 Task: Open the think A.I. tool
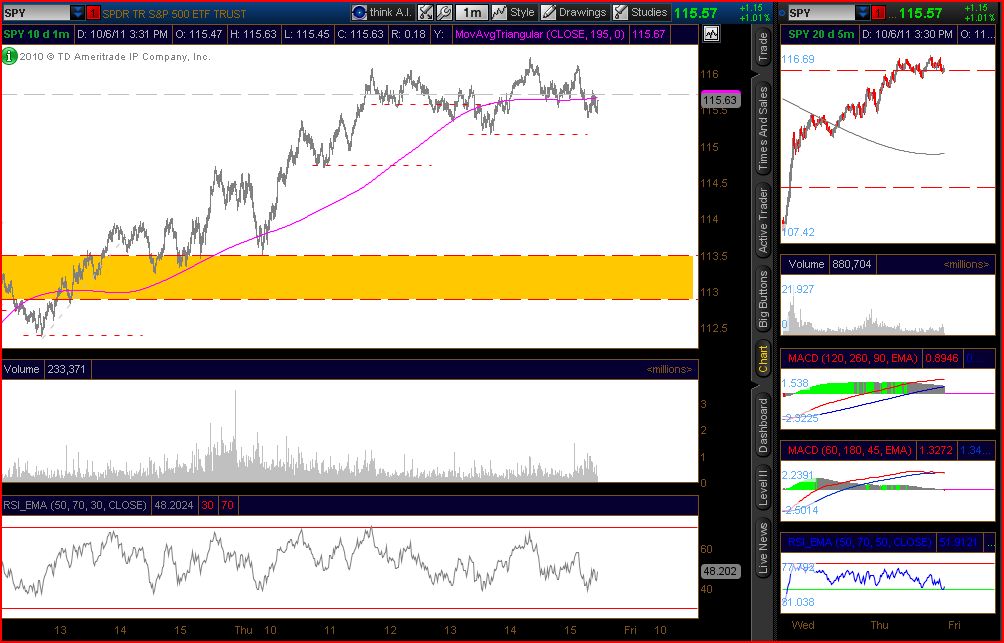tap(382, 12)
